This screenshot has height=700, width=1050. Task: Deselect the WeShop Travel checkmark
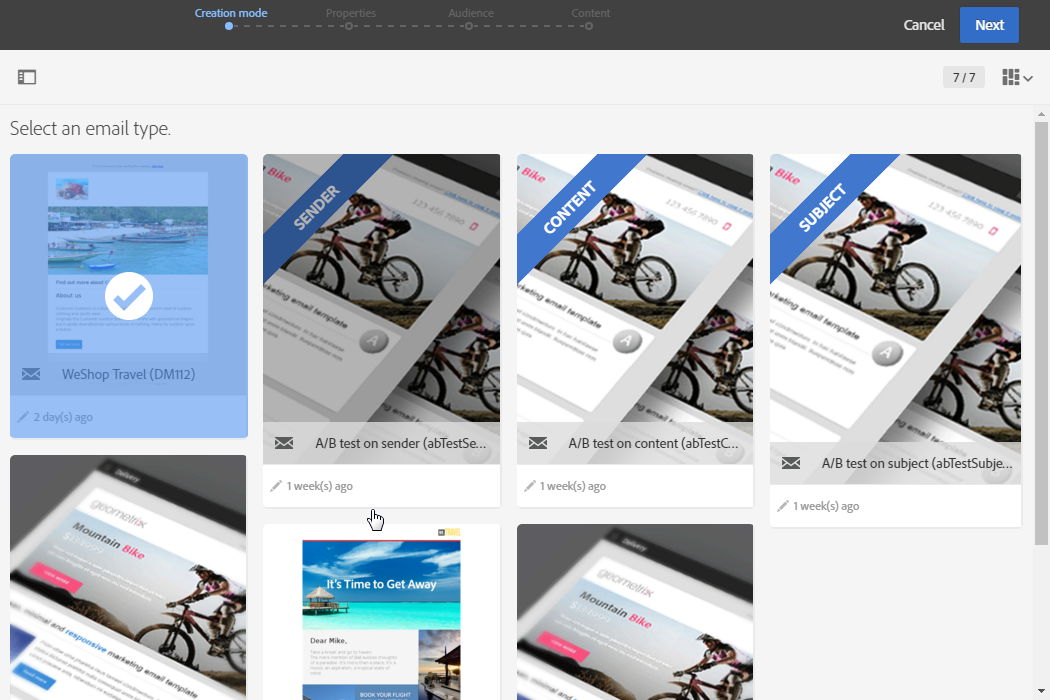[x=129, y=295]
